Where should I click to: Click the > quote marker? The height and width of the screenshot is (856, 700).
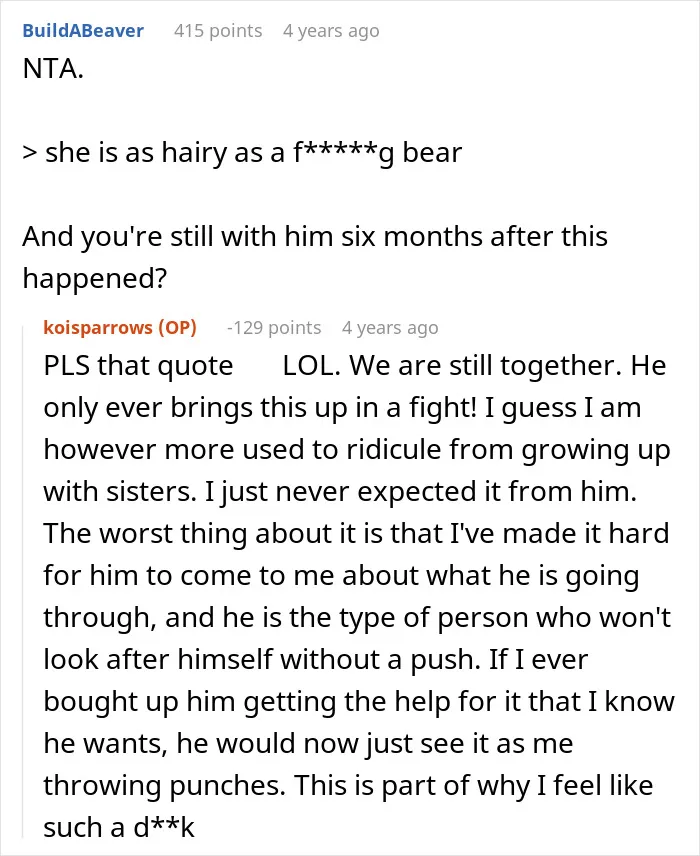pyautogui.click(x=29, y=153)
